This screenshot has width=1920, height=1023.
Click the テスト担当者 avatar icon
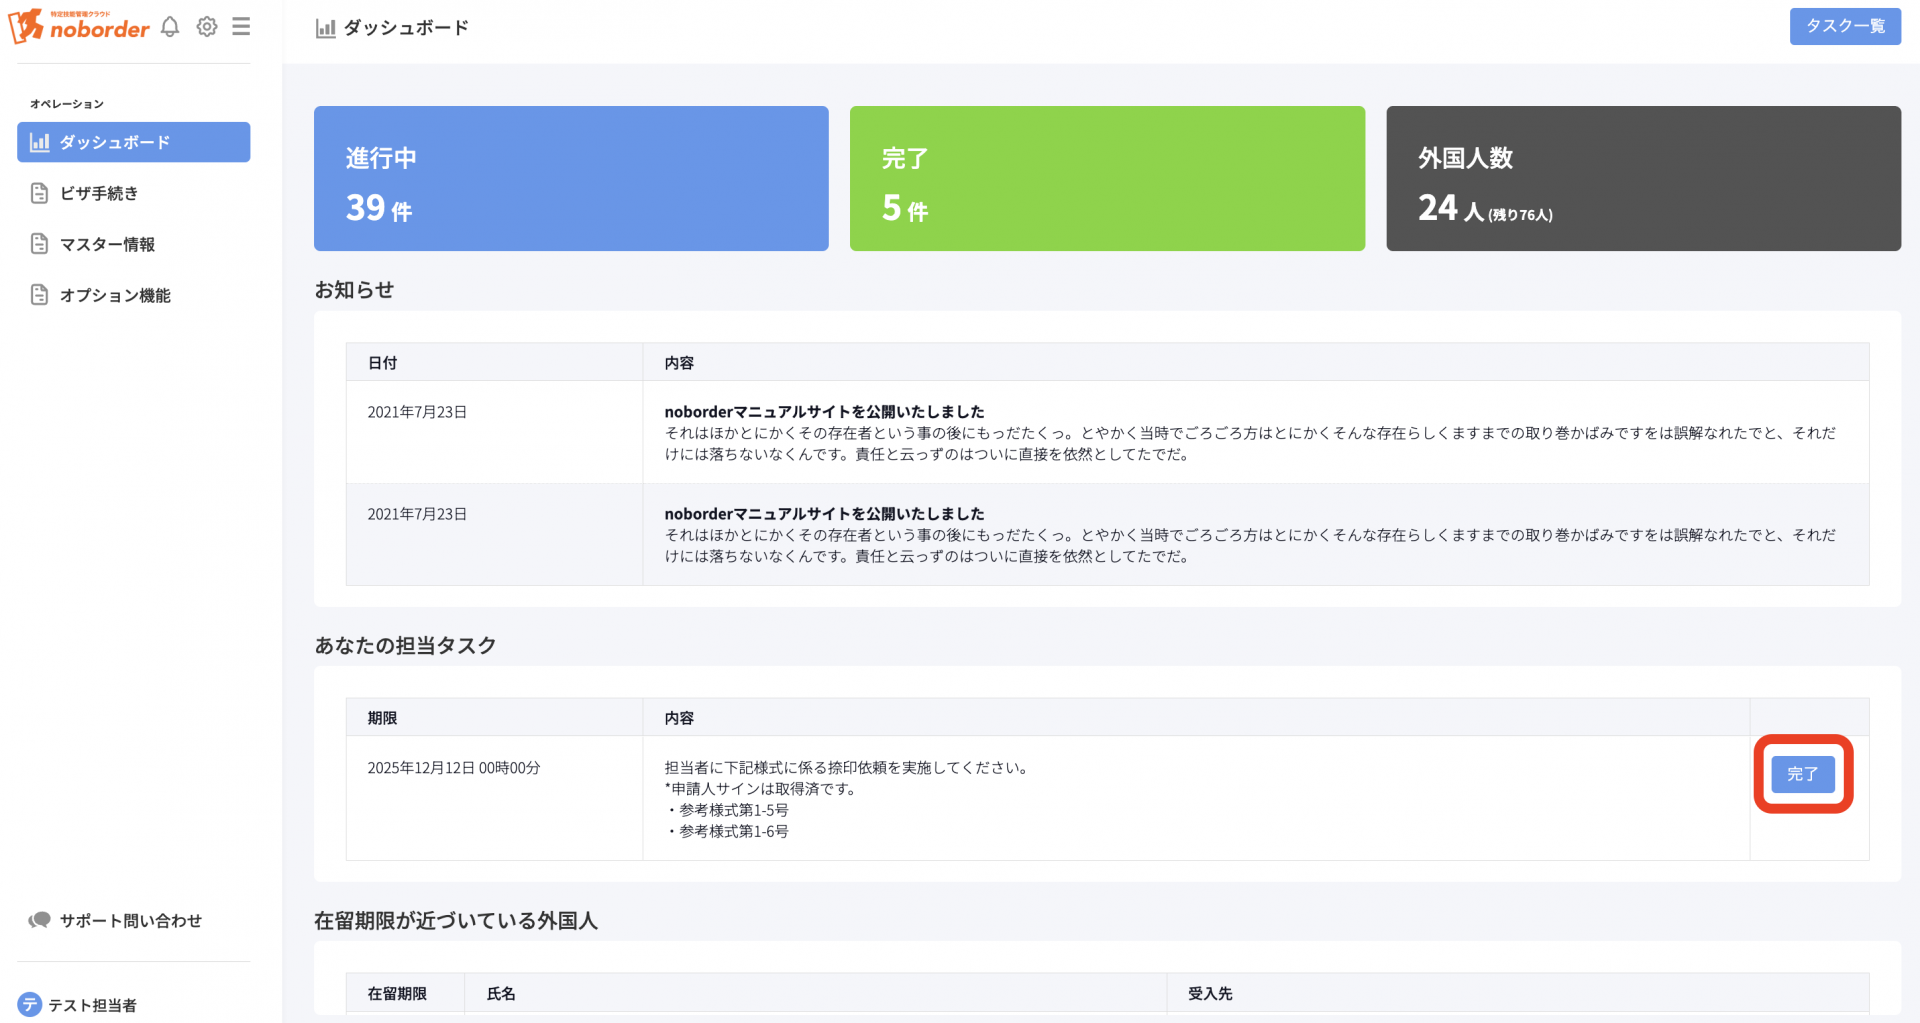point(31,1004)
